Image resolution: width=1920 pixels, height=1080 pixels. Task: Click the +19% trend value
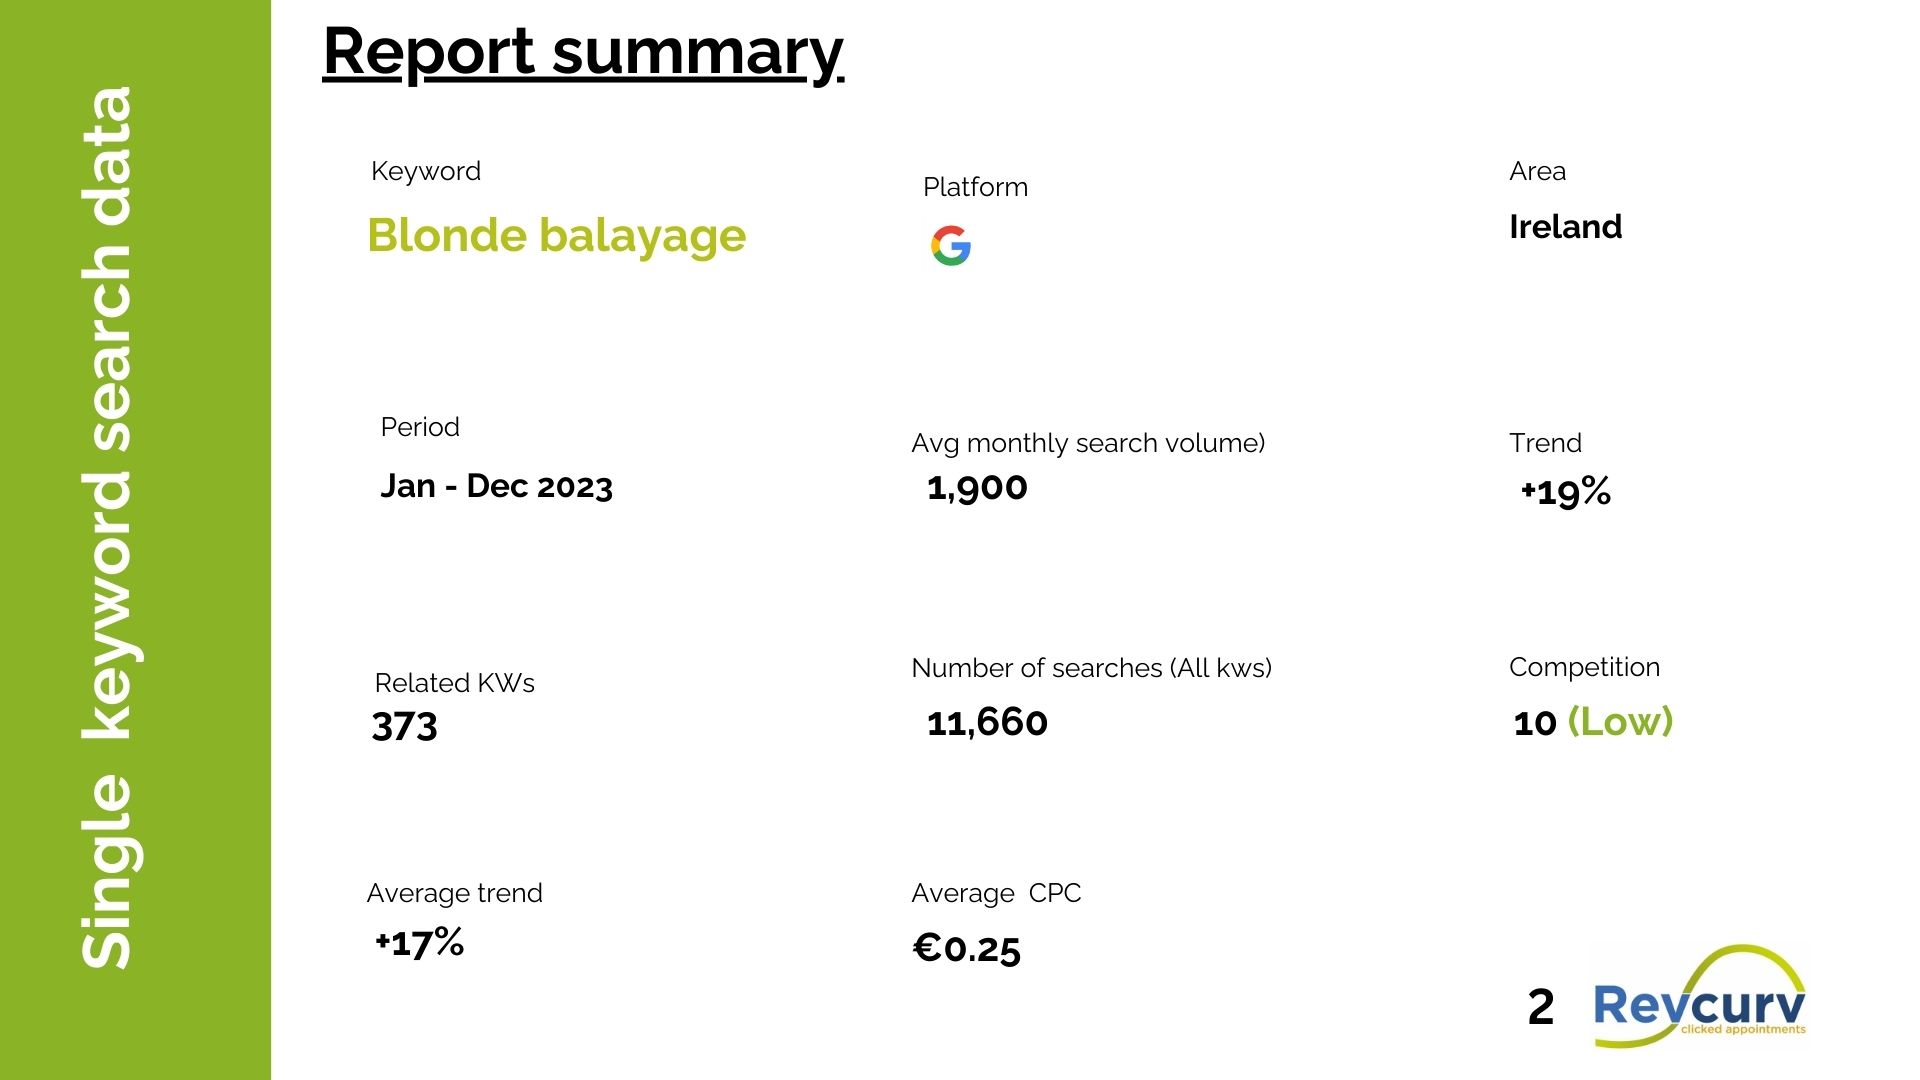pos(1565,491)
